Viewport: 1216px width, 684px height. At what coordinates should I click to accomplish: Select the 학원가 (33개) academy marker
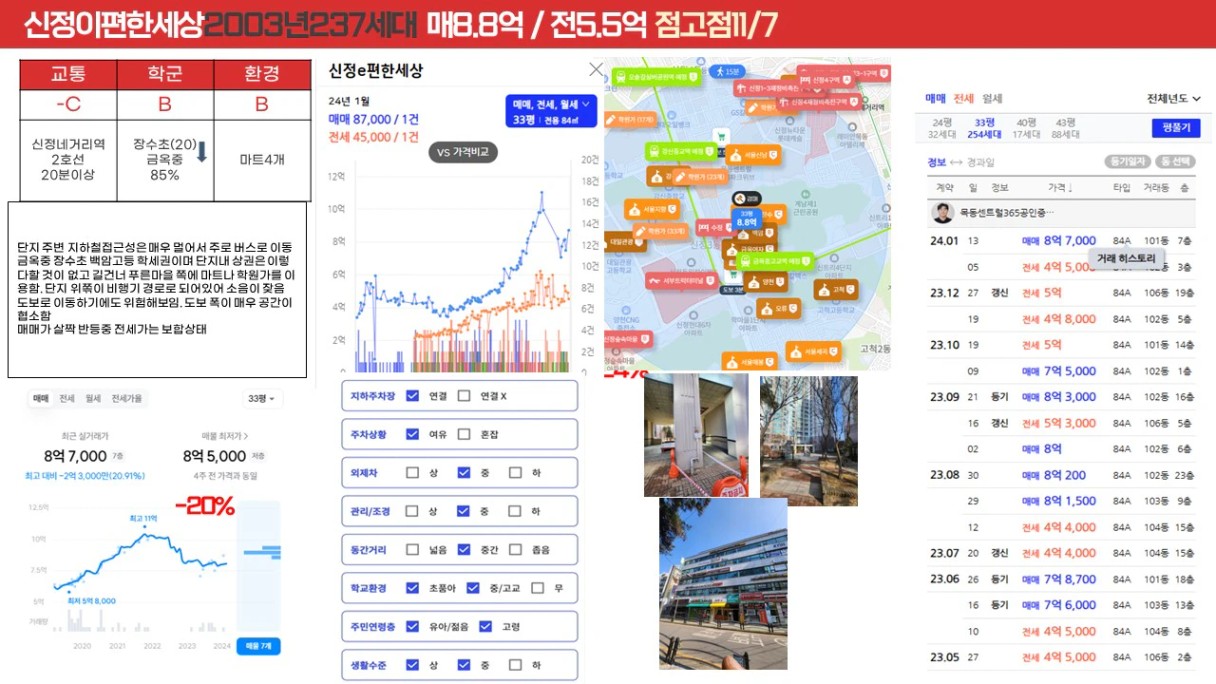click(658, 231)
